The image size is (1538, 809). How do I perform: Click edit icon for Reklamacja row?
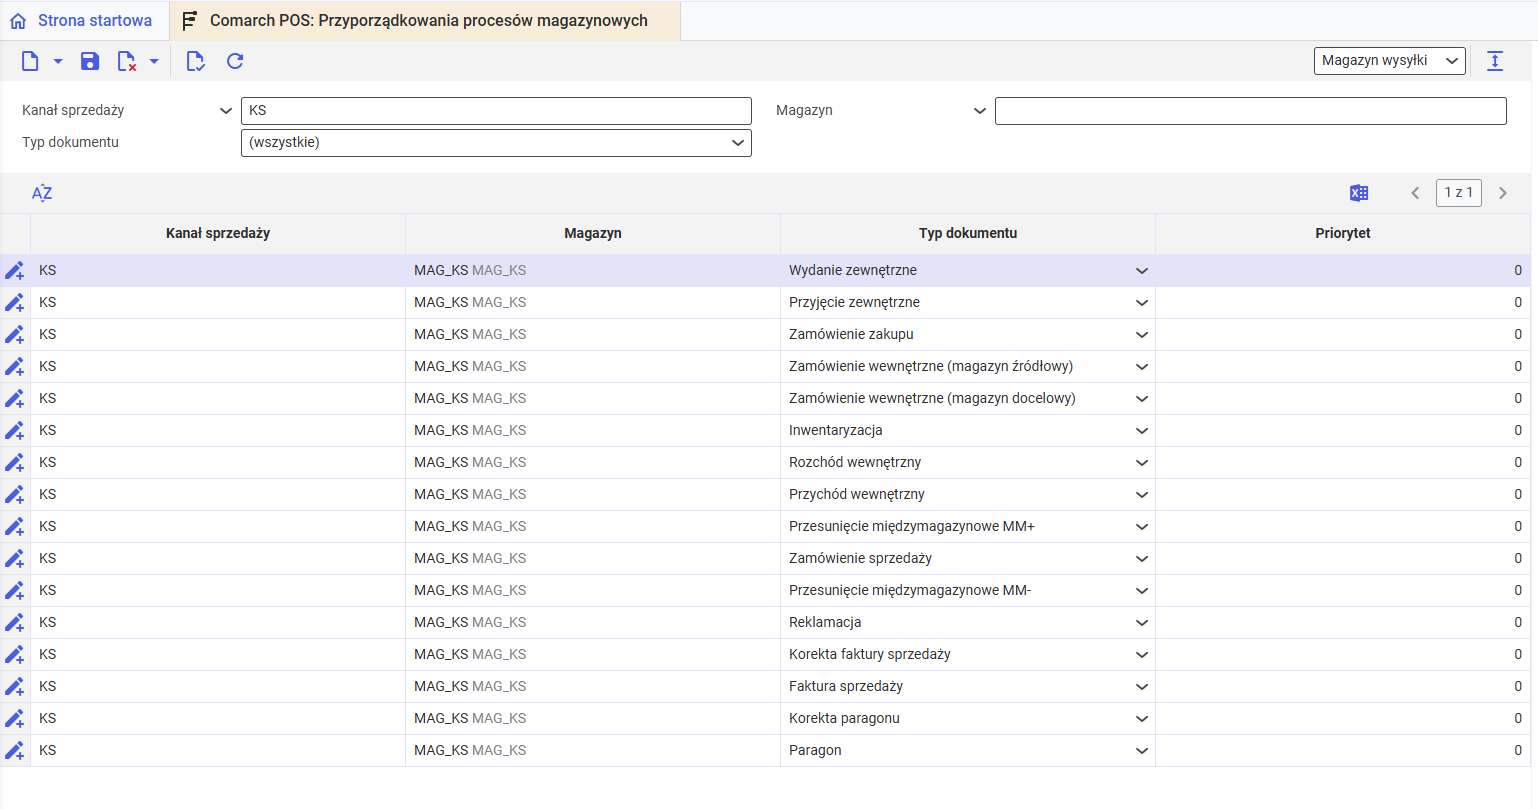(15, 623)
